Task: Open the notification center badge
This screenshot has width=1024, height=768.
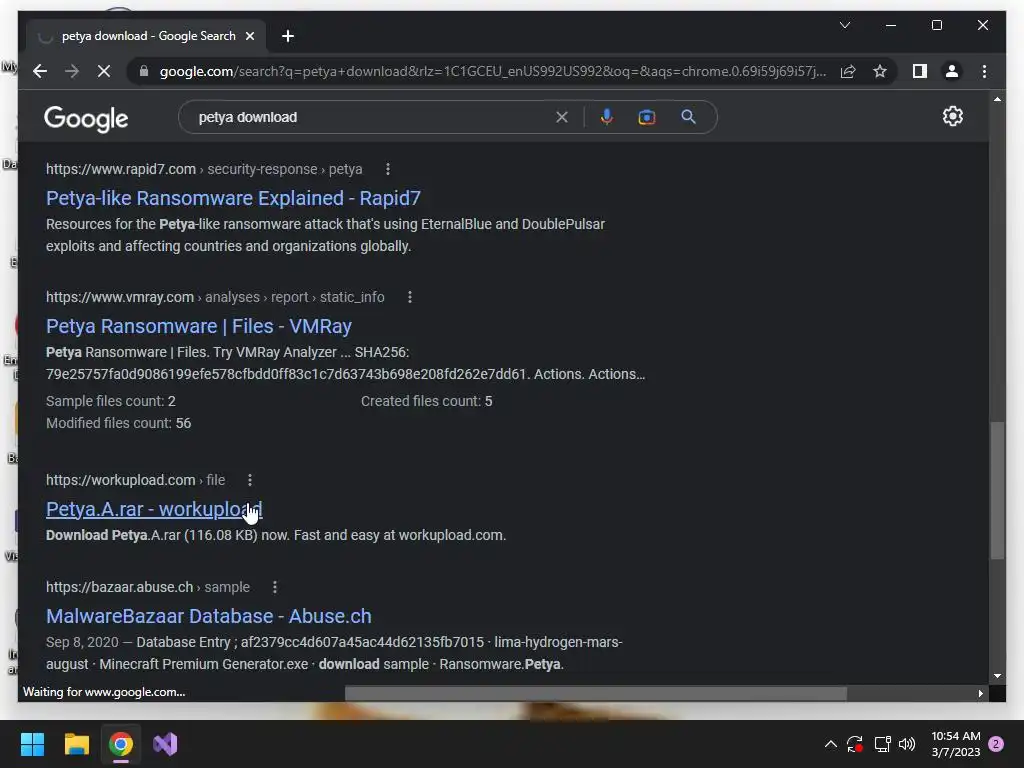Action: [996, 744]
